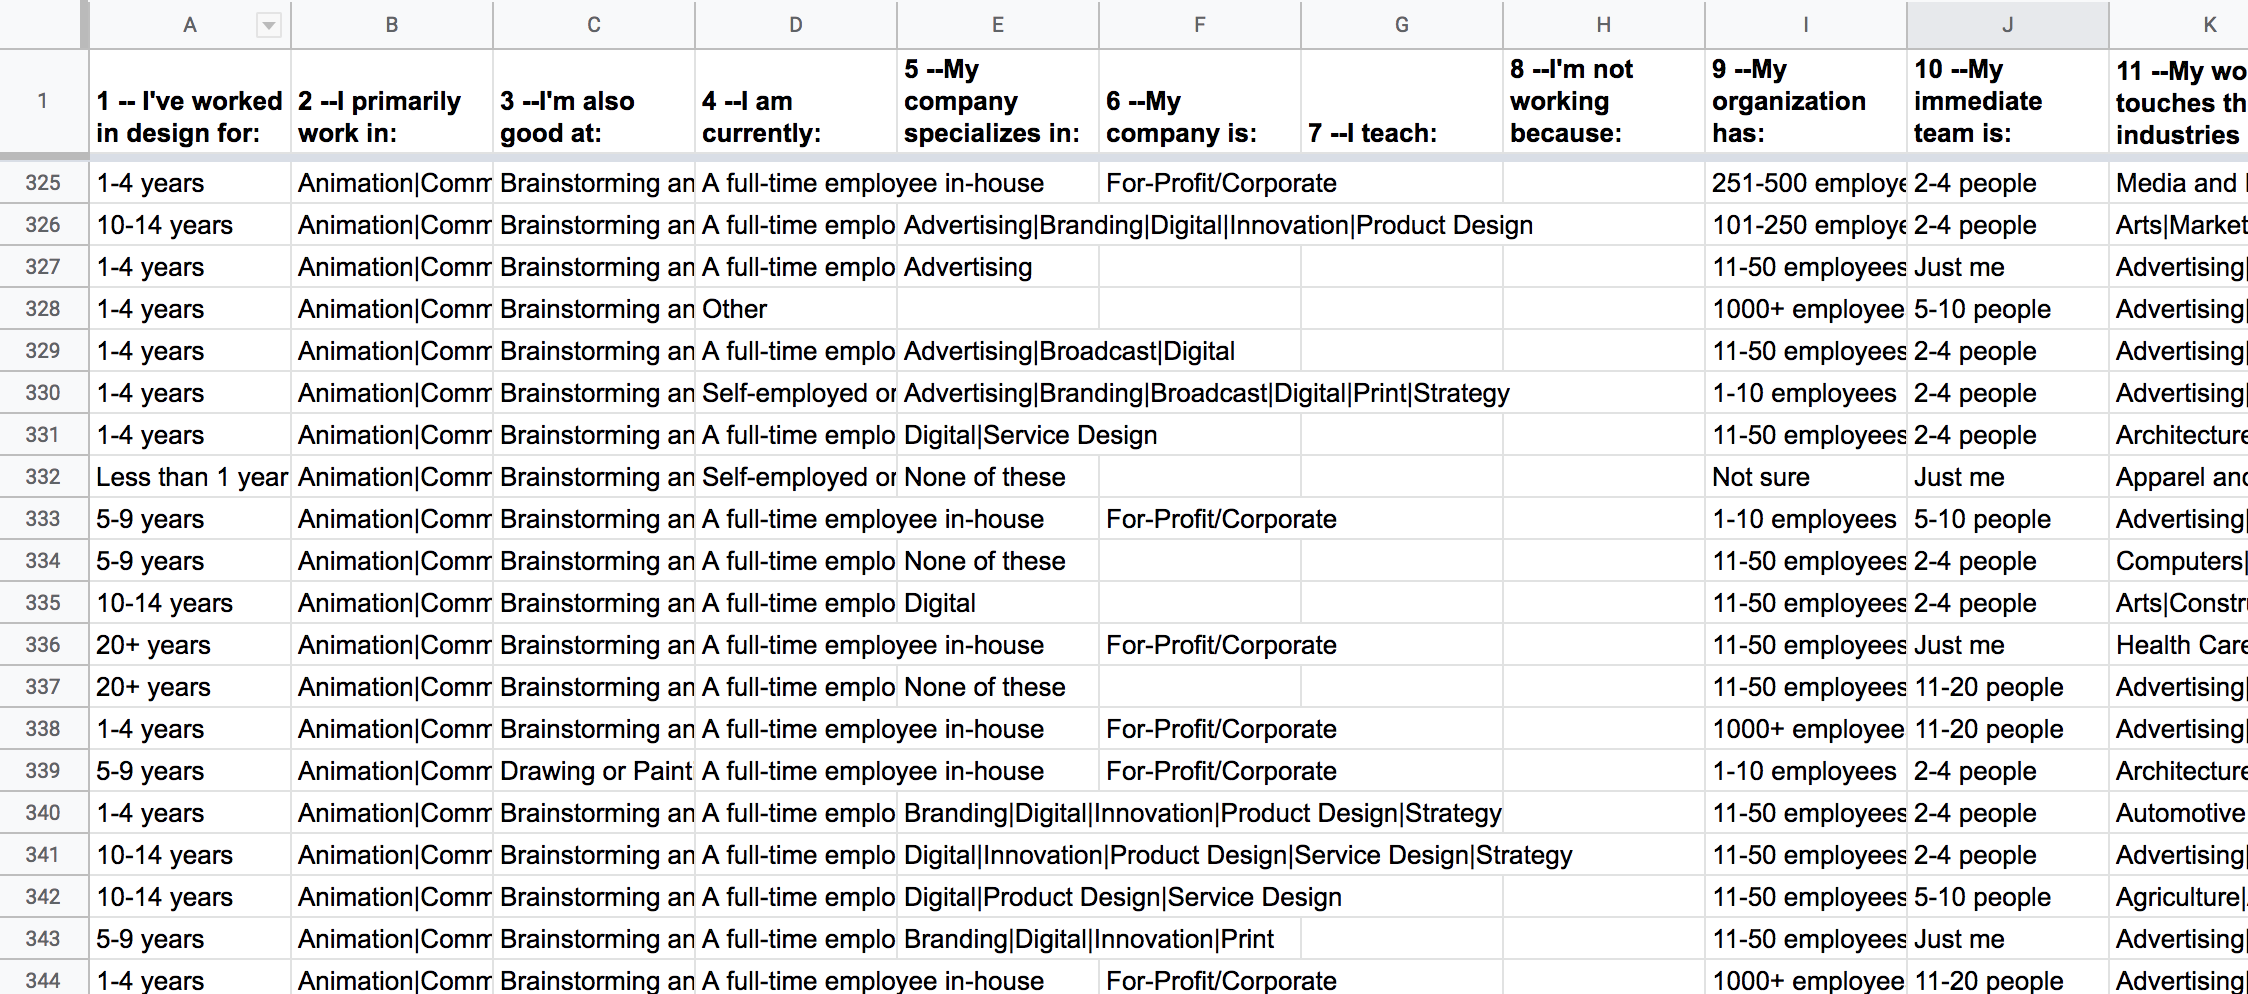Click the column G header
This screenshot has width=2248, height=994.
(x=1402, y=25)
